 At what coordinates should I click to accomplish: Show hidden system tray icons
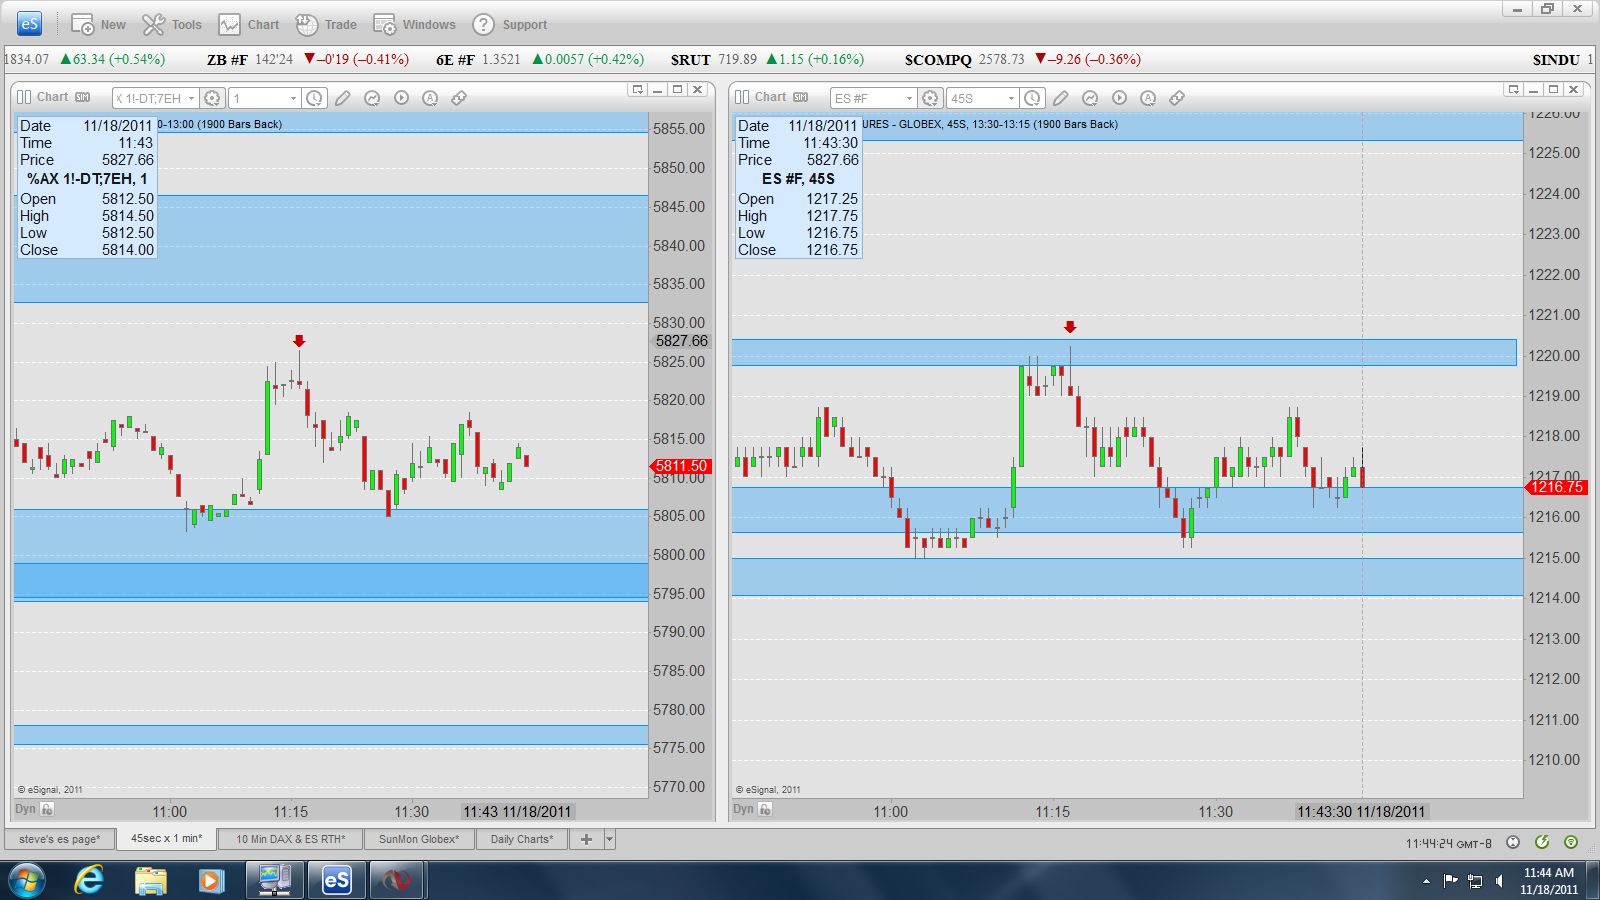[1426, 881]
